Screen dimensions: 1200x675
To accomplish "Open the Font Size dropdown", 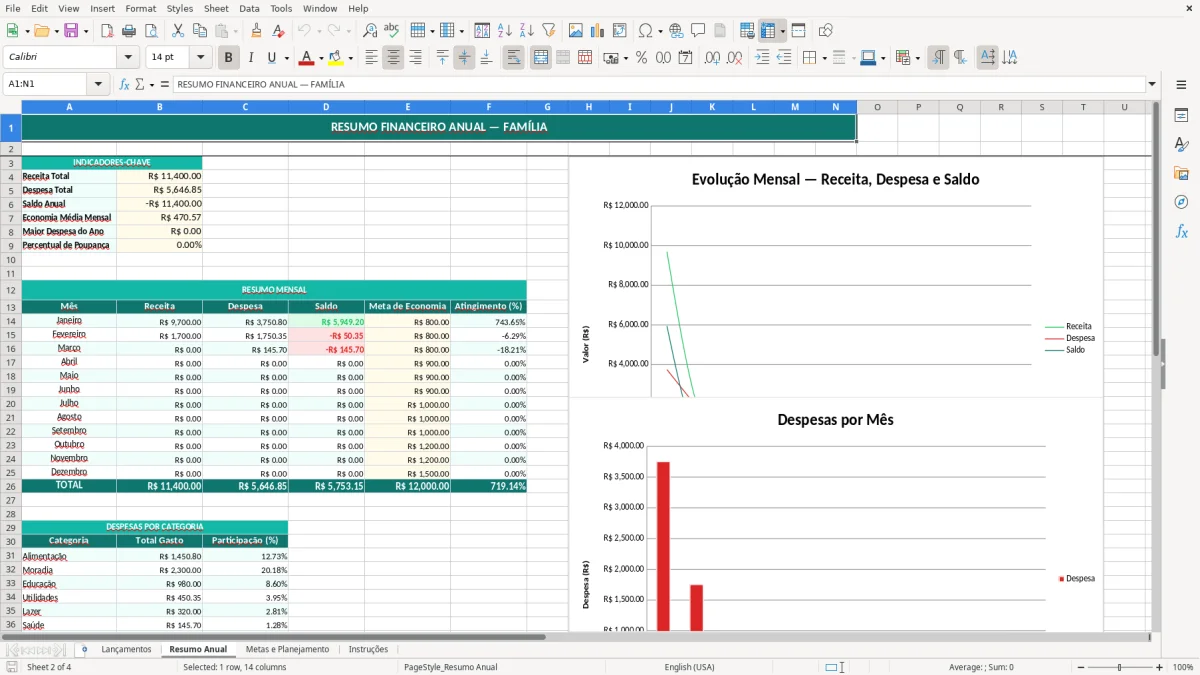I will coord(200,58).
